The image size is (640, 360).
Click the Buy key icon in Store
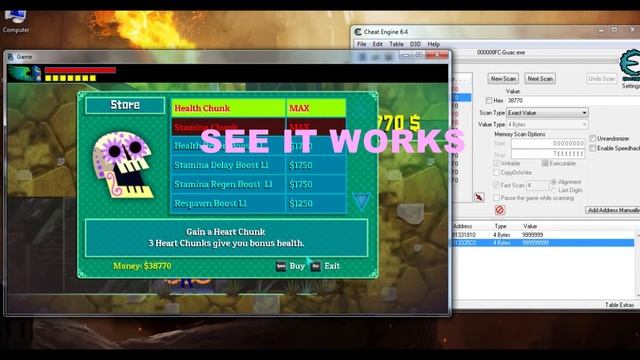pos(281,266)
